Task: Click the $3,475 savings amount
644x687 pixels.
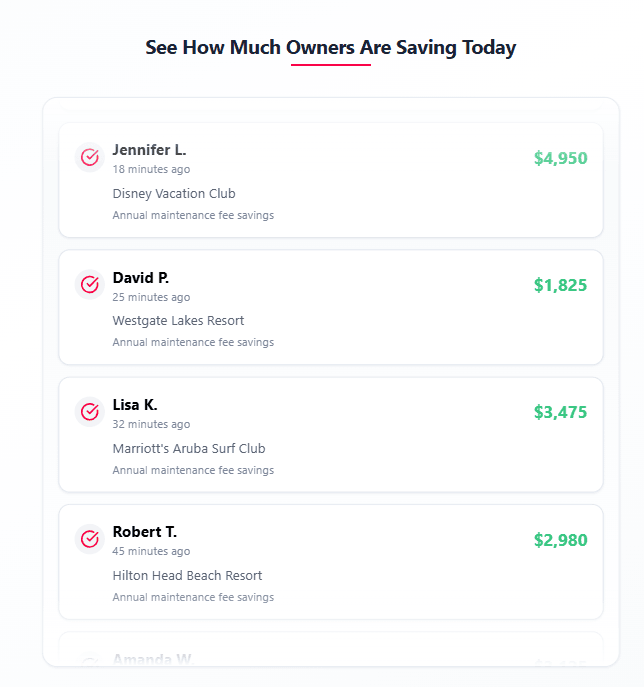Action: 560,412
